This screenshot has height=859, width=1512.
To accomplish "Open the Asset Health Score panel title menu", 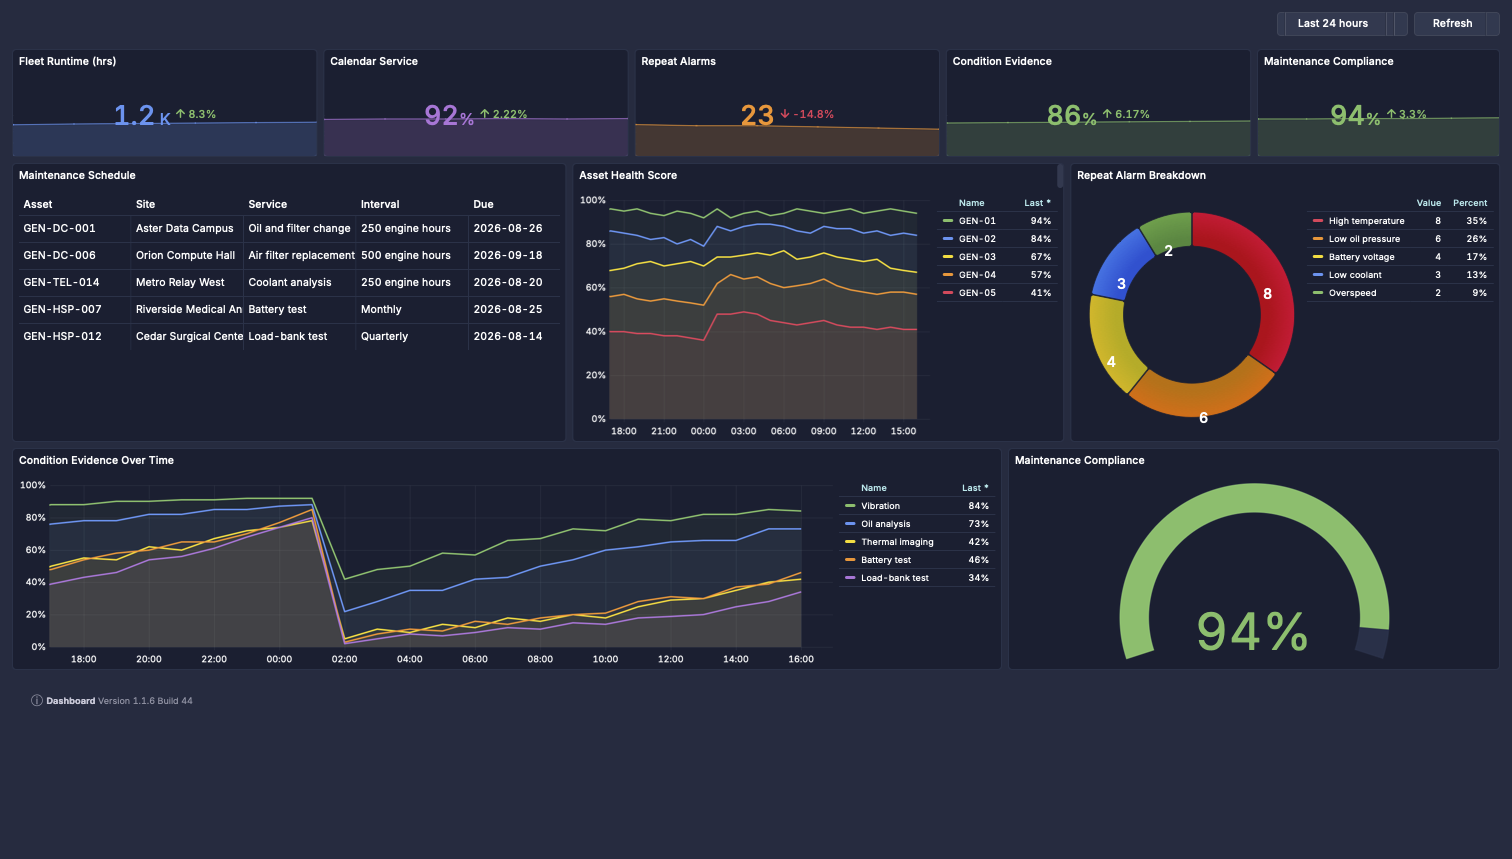I will tap(628, 175).
